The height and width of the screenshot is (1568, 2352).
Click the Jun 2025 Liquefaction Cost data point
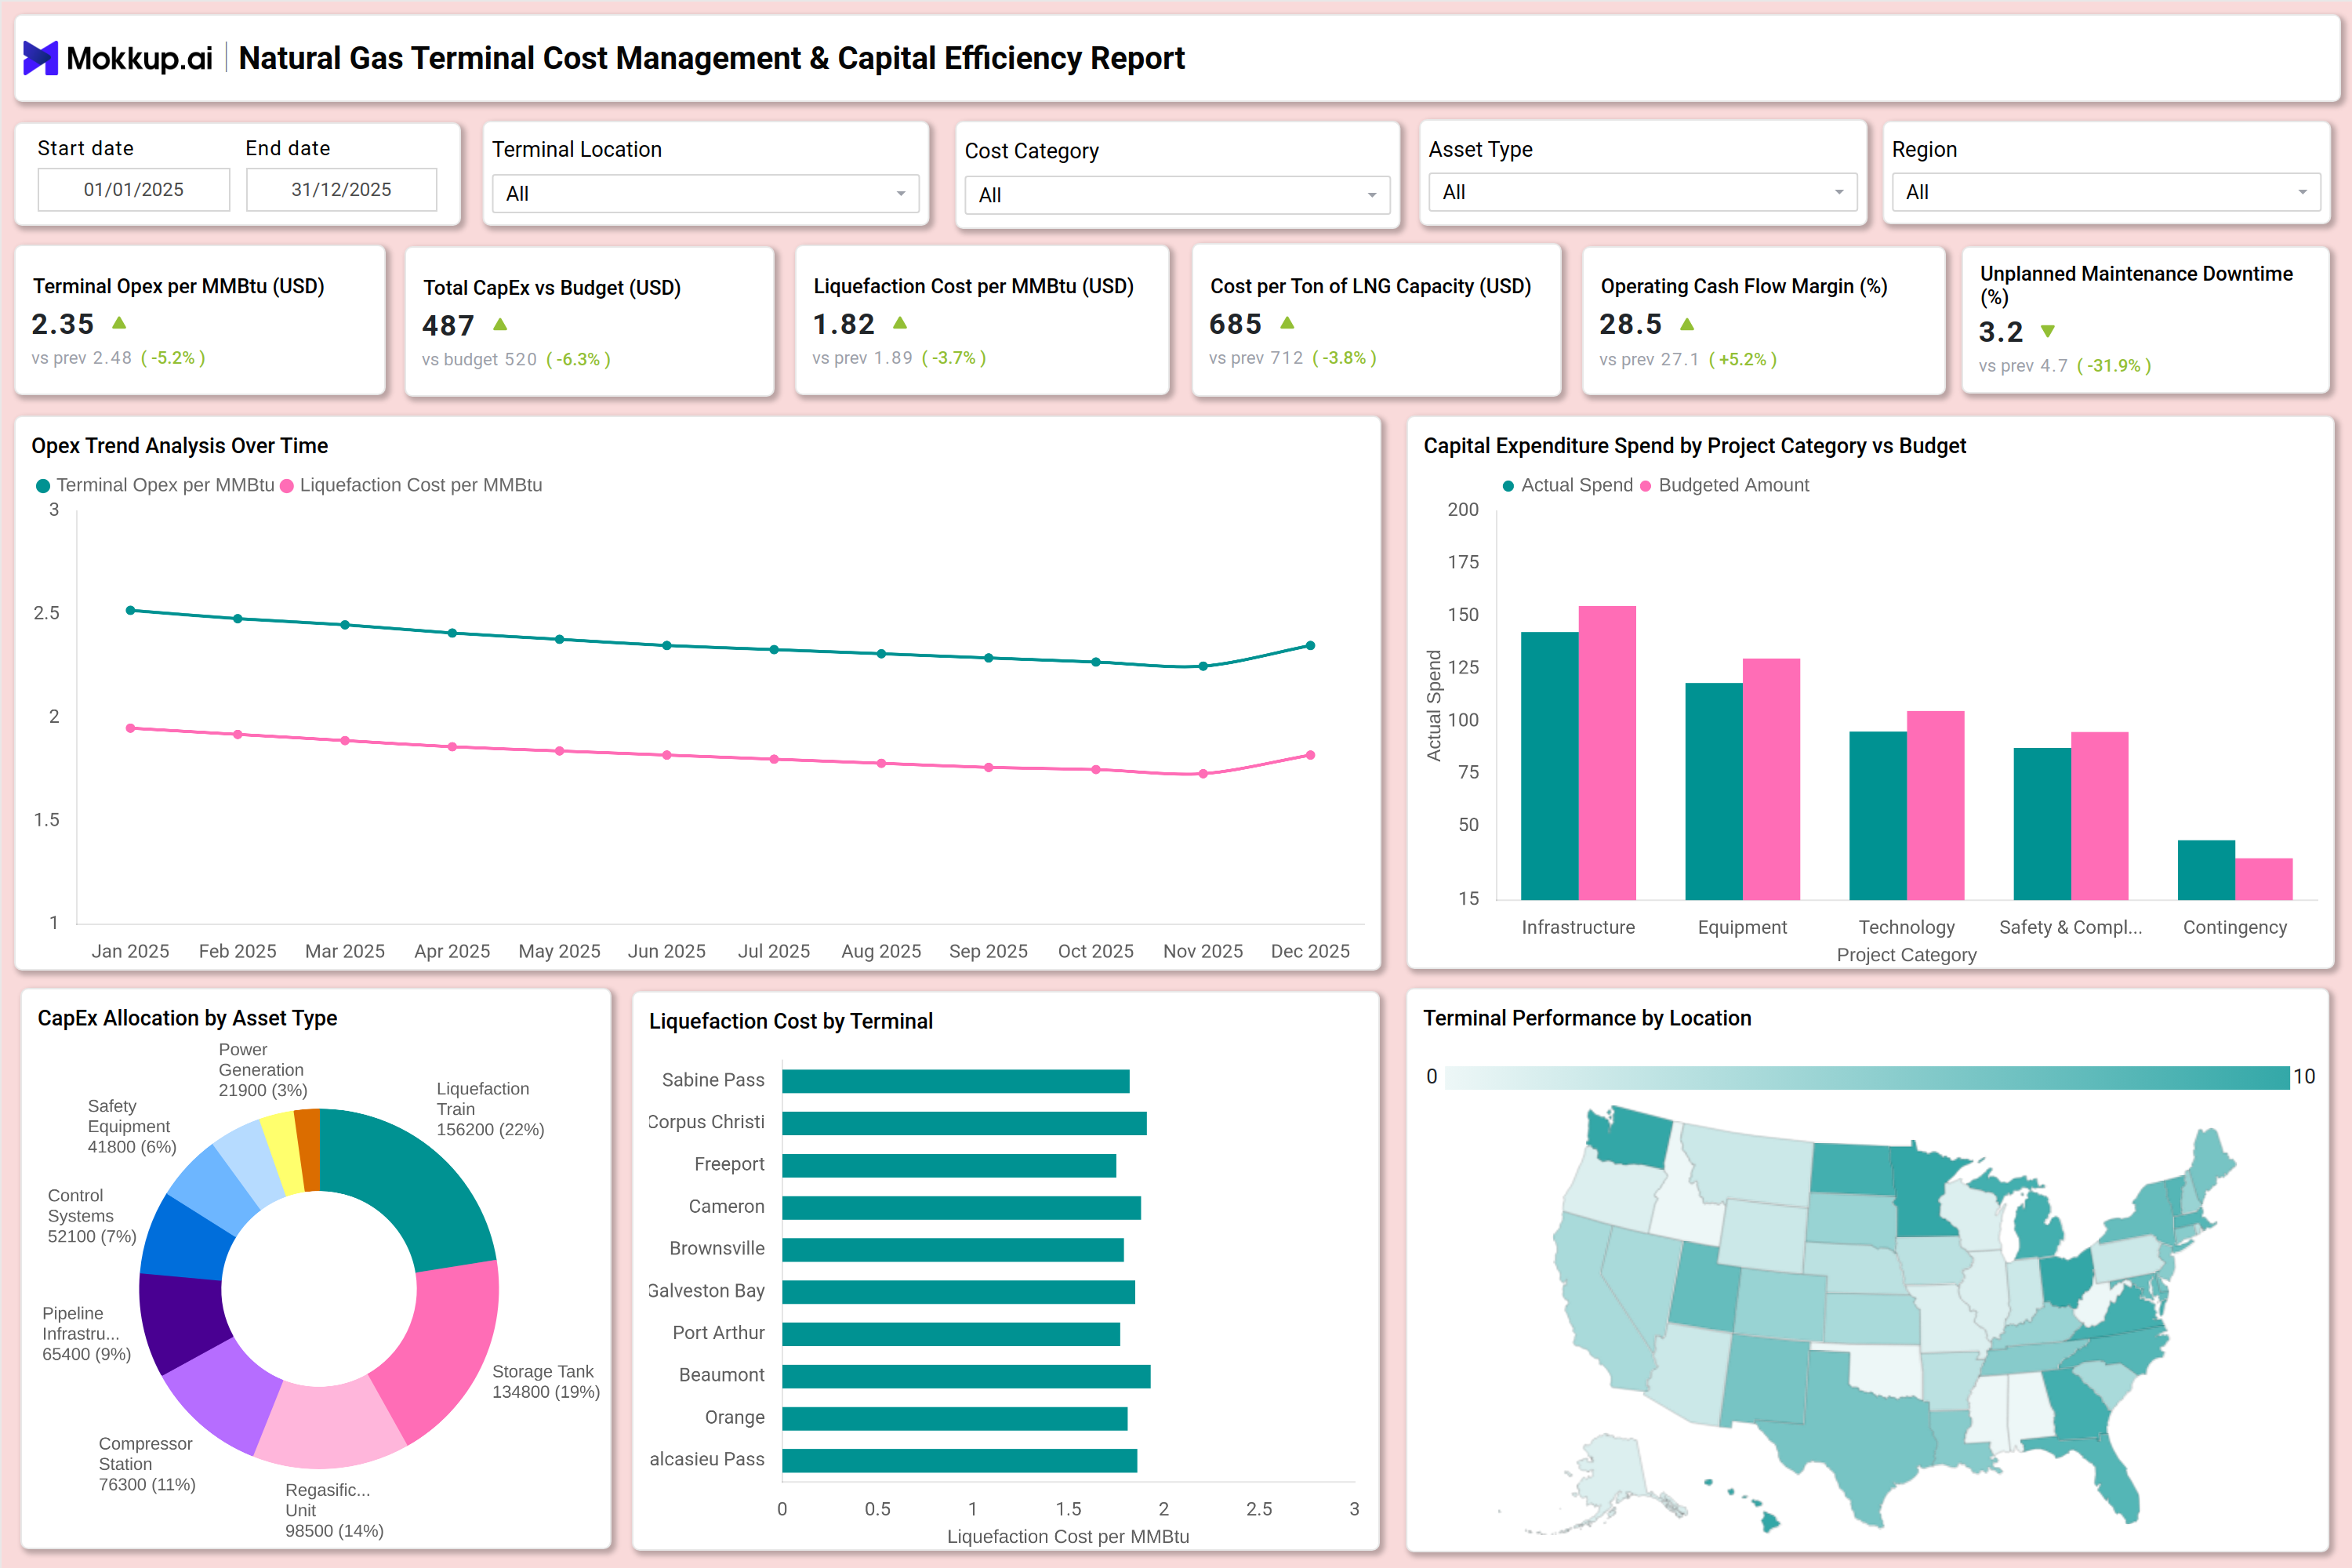tap(667, 755)
